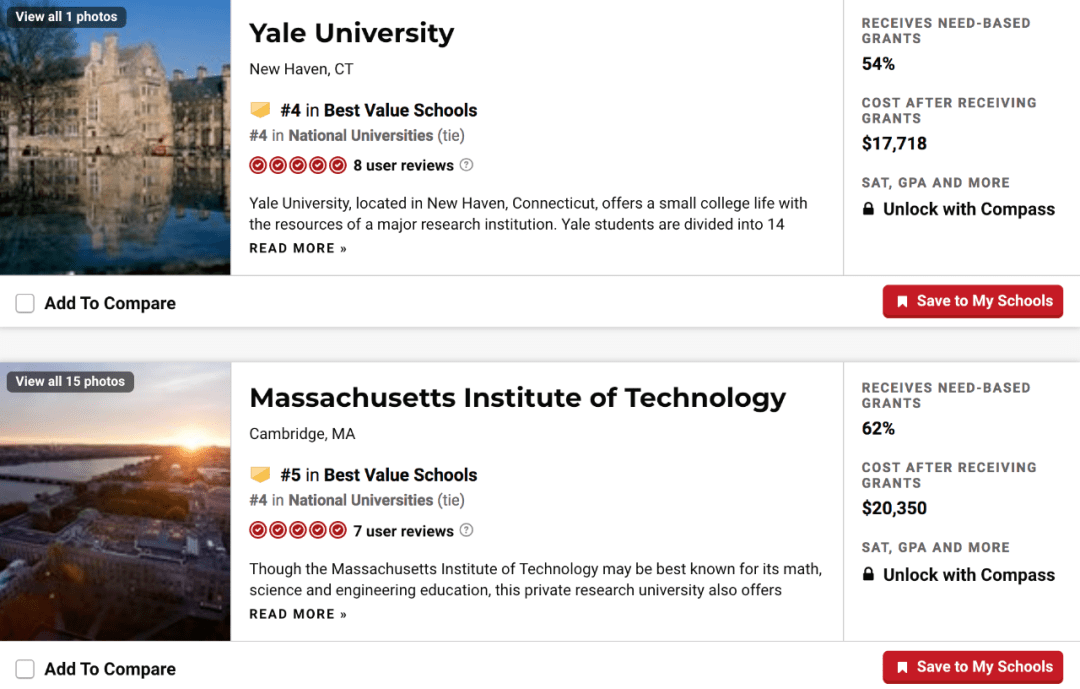Open the Yale University title link
The image size is (1080, 689).
point(351,33)
